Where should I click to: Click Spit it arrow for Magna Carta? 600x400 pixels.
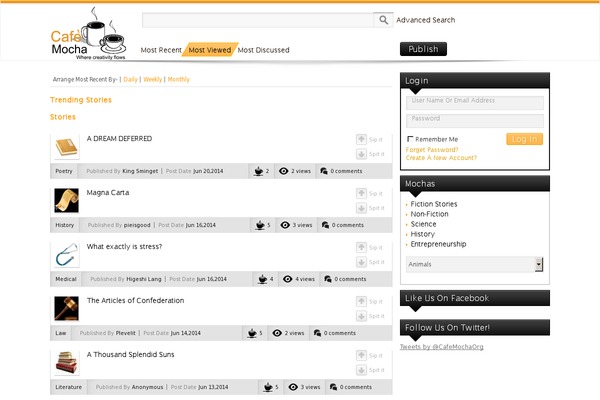tap(361, 208)
